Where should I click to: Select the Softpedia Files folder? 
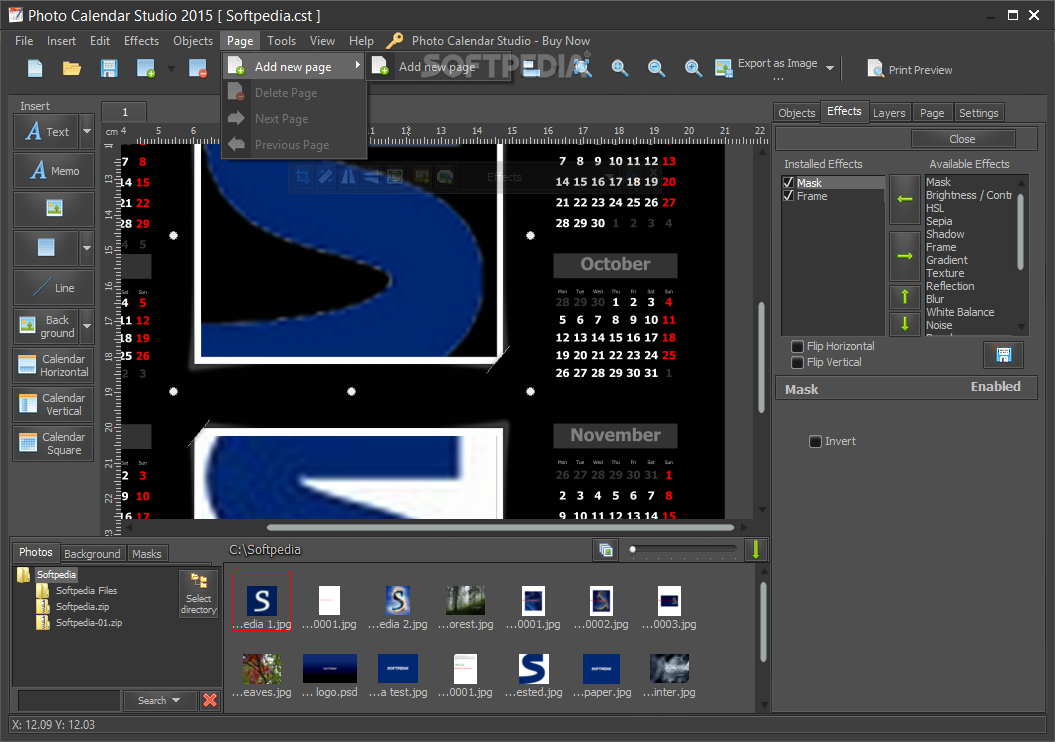(86, 591)
